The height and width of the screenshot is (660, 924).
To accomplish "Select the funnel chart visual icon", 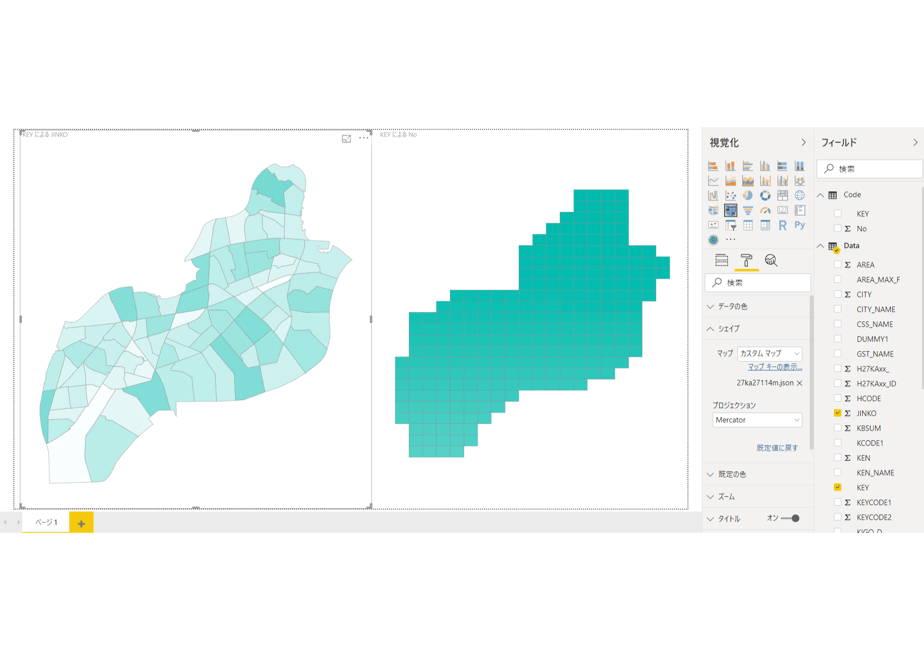I will click(x=748, y=210).
